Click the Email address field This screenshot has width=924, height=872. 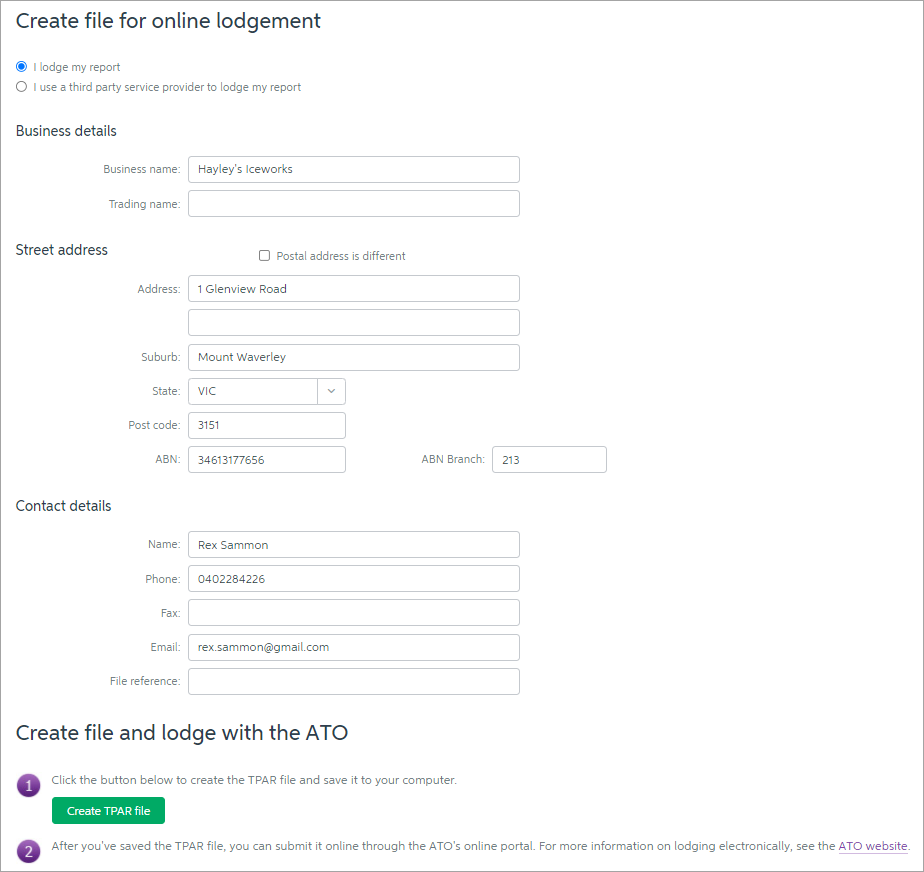tap(354, 647)
